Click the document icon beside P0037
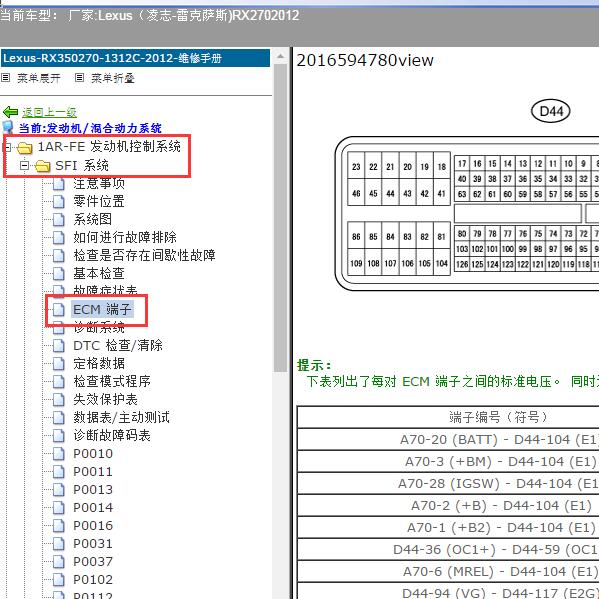Image resolution: width=599 pixels, height=599 pixels. [x=58, y=562]
